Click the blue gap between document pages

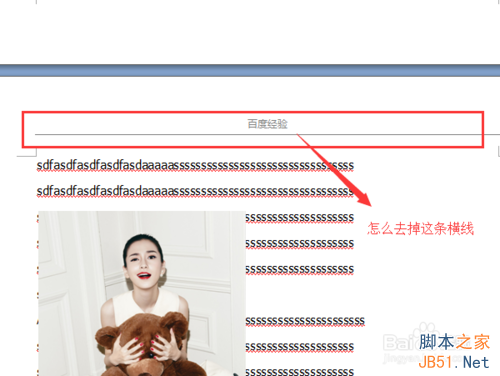tap(250, 71)
